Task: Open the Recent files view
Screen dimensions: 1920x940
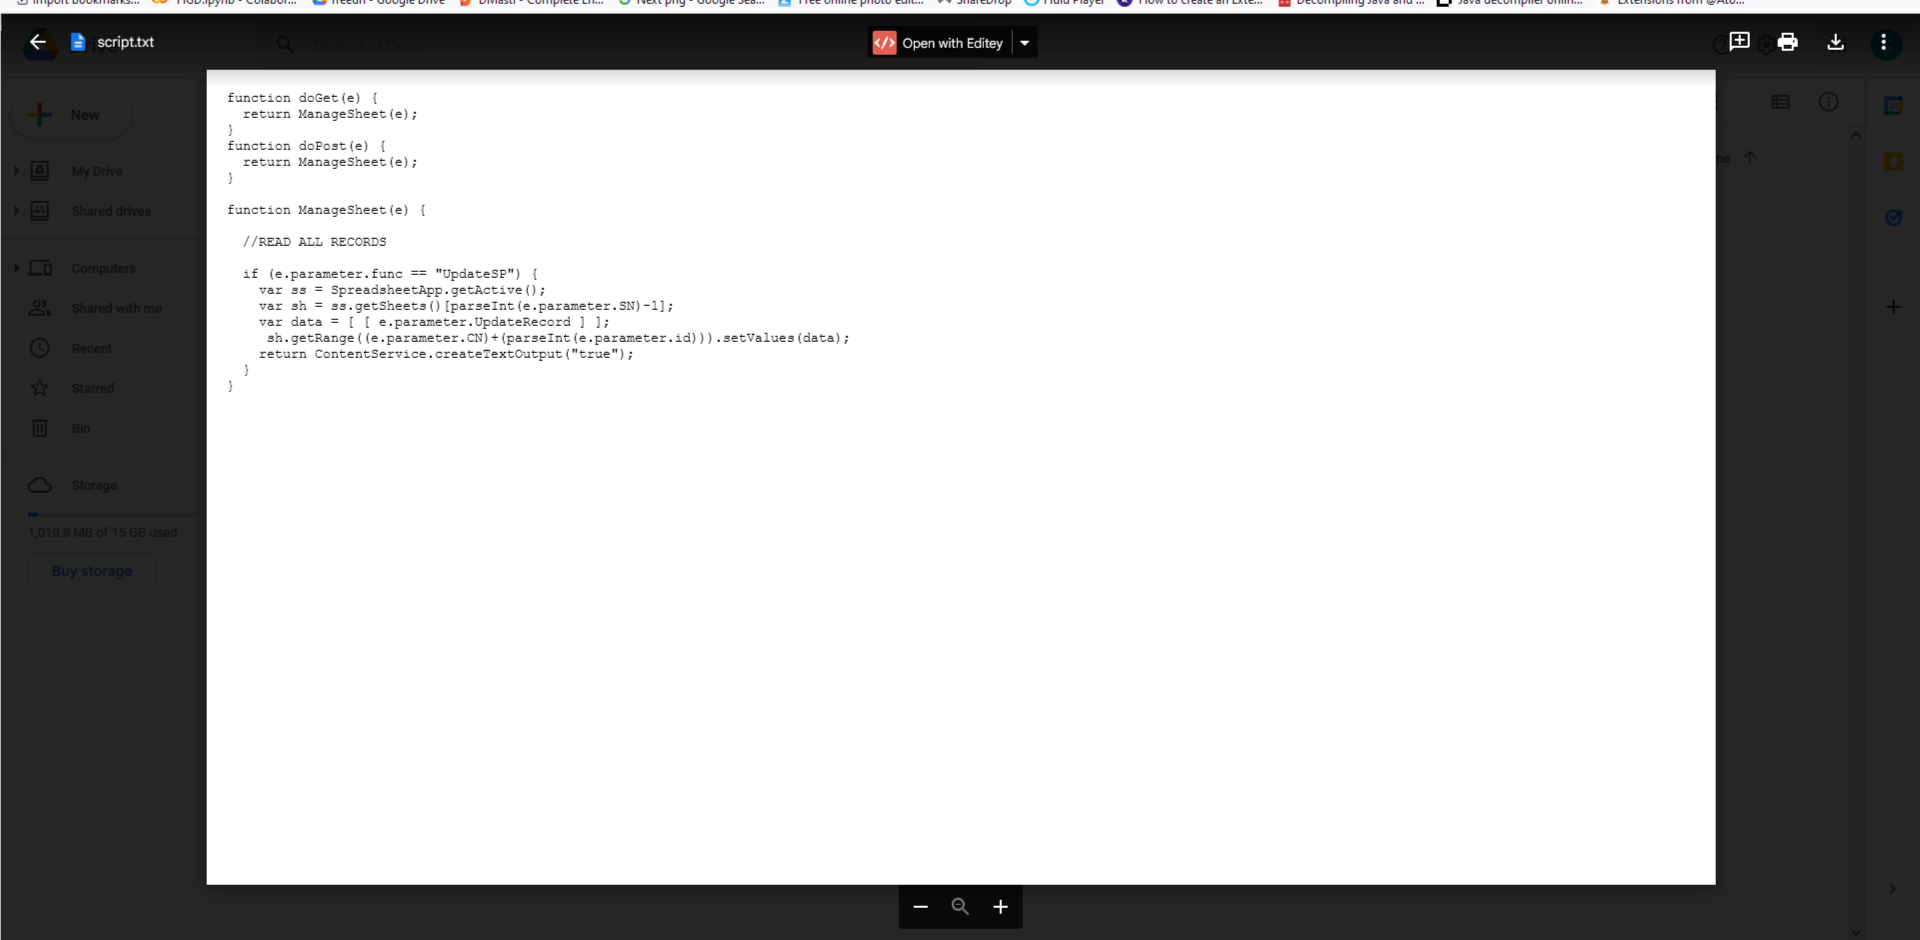Action: [91, 348]
